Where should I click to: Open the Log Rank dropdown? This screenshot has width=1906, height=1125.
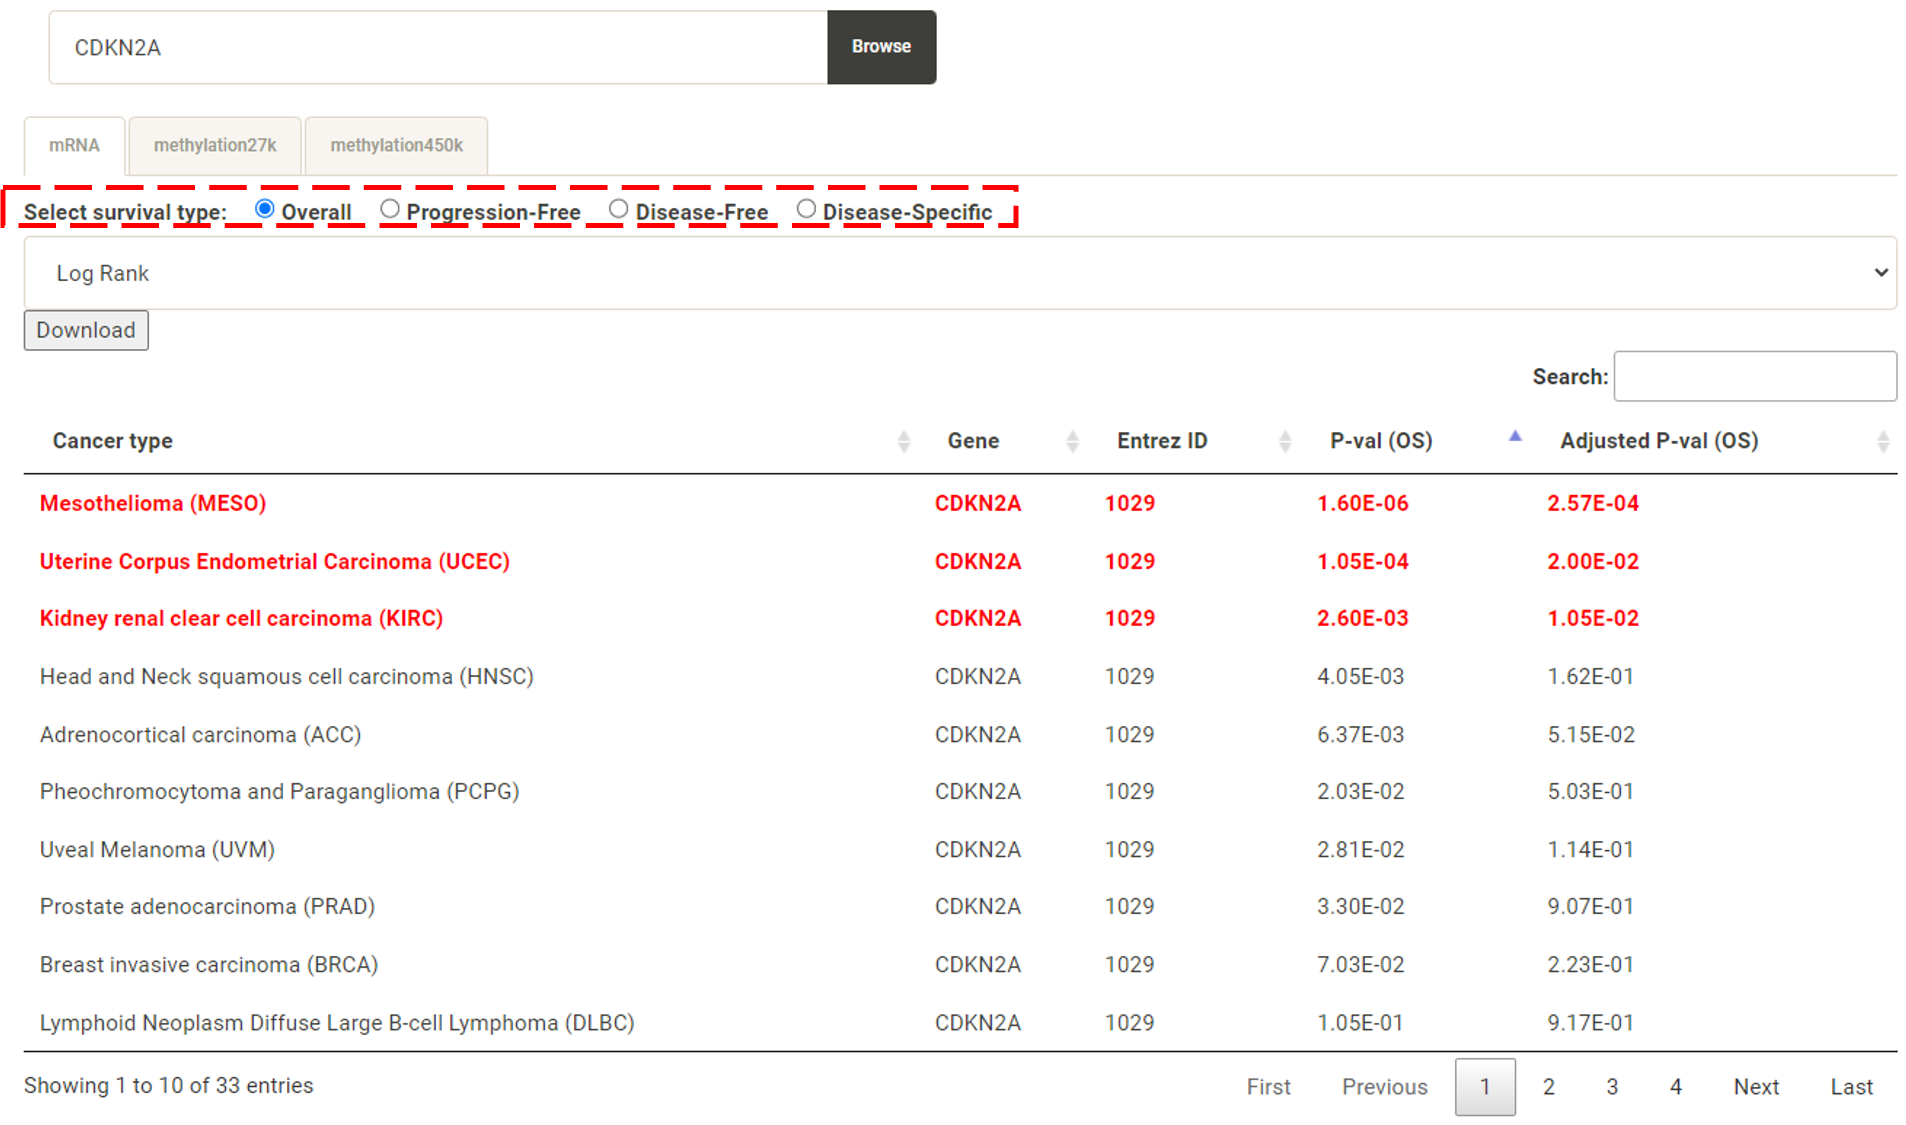tap(959, 273)
